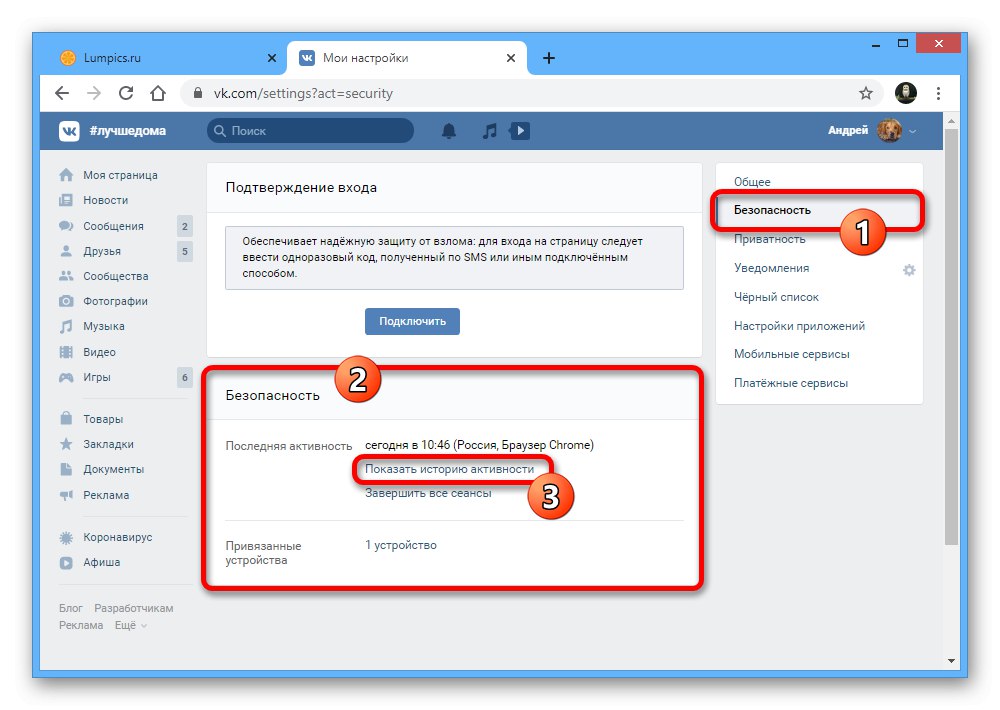The width and height of the screenshot is (1000, 710).
Task: Open the Приватность settings section
Action: point(770,239)
